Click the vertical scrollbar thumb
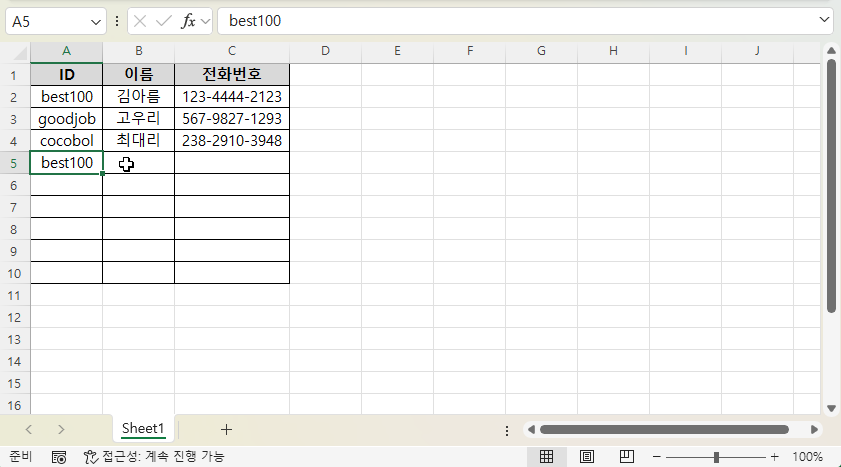 [x=831, y=186]
